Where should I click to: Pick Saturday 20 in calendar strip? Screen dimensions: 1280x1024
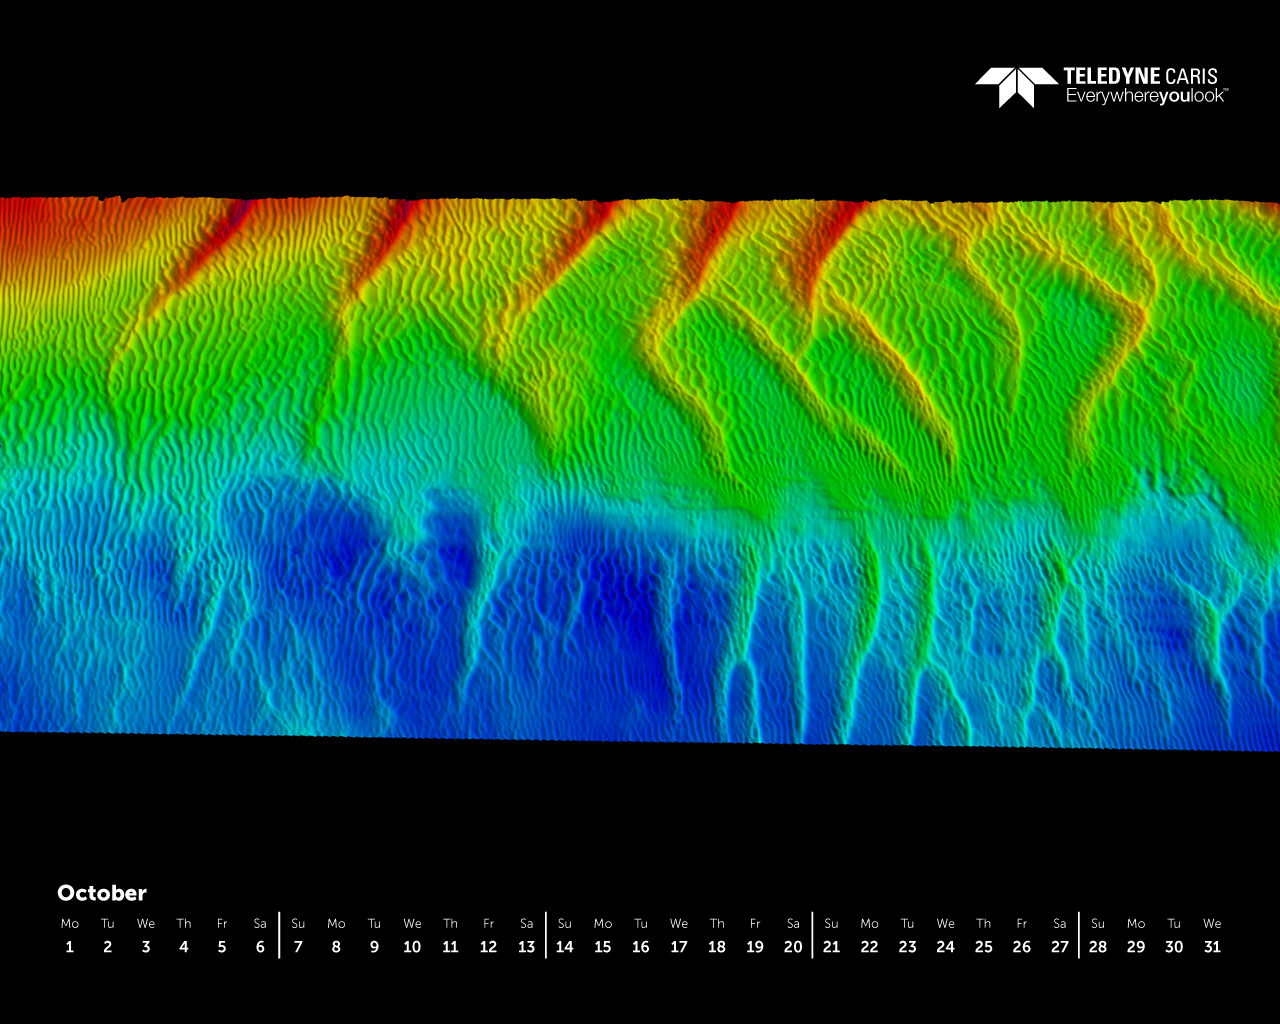[793, 947]
